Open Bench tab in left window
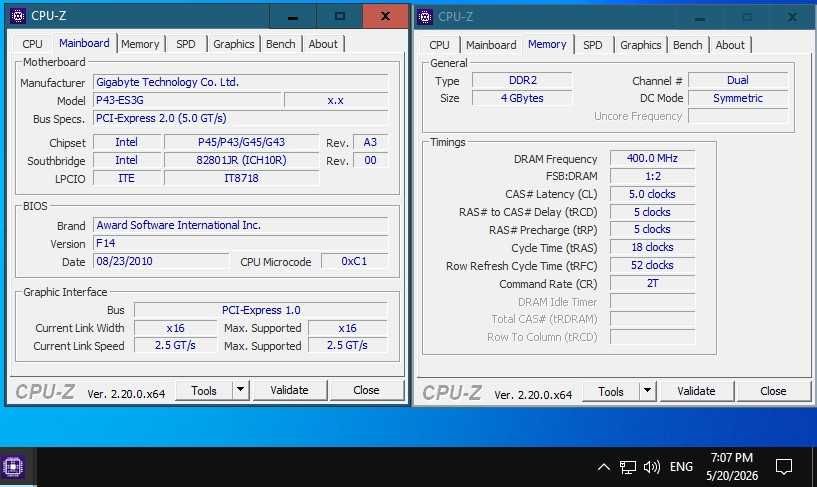Image resolution: width=817 pixels, height=487 pixels. pyautogui.click(x=280, y=44)
